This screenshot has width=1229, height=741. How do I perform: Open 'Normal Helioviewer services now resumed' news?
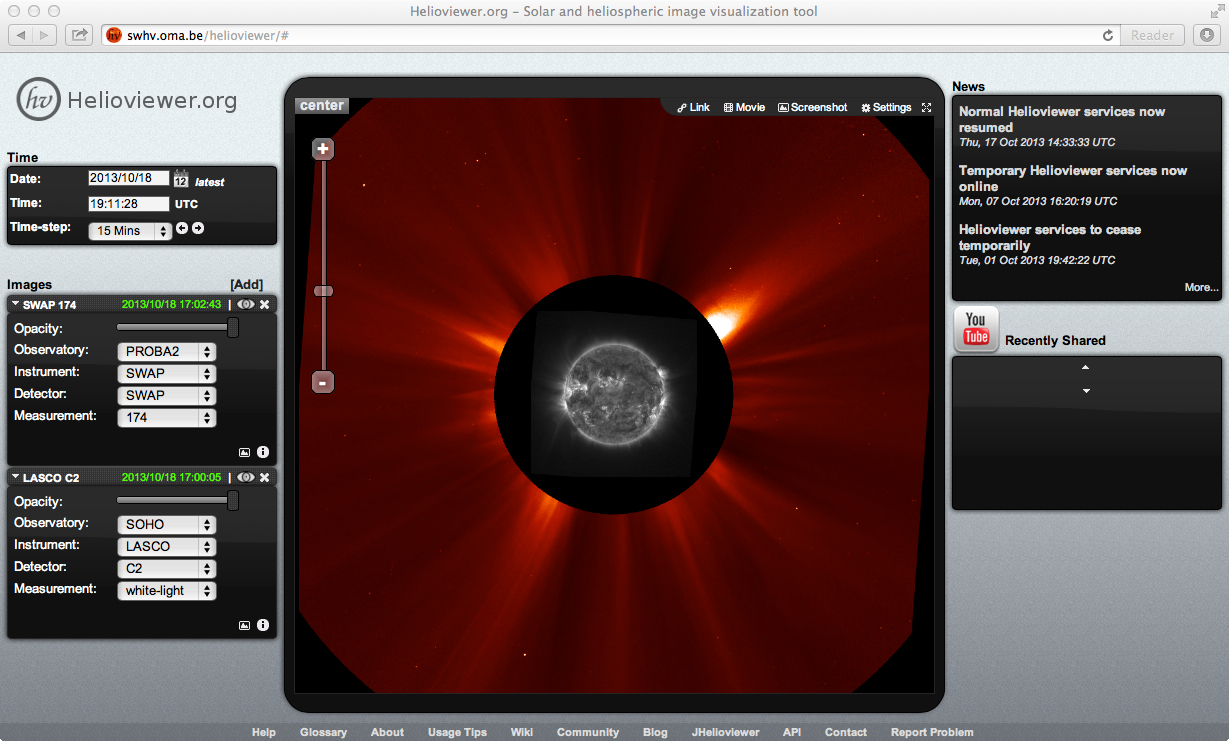1062,120
